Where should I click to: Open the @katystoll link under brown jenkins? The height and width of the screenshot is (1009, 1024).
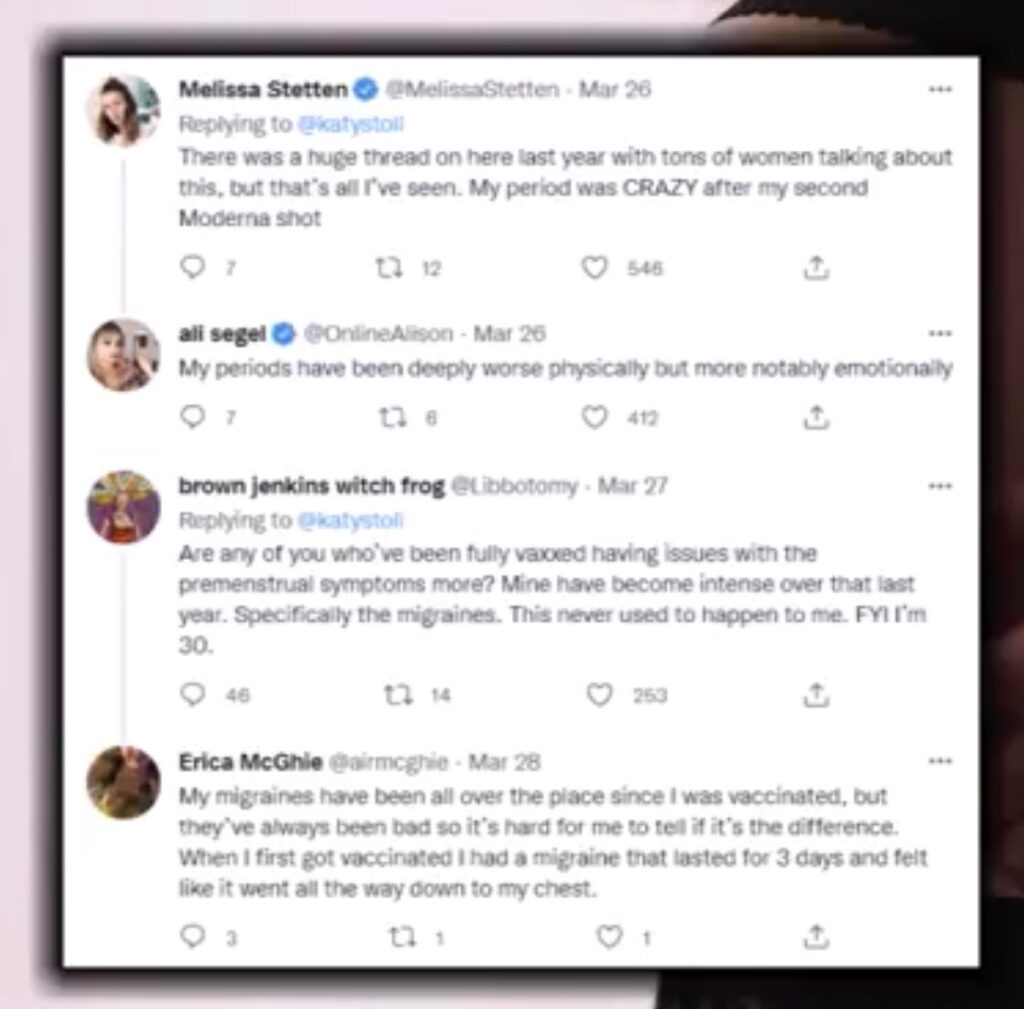pos(351,521)
